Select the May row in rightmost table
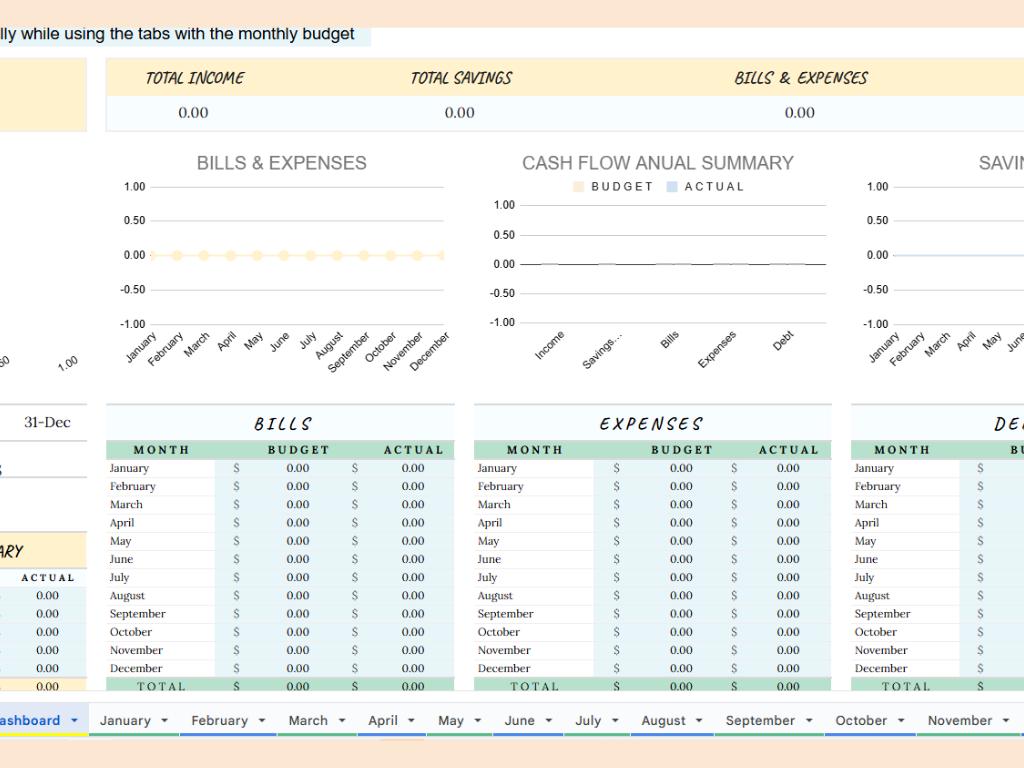1024x768 pixels. [937, 541]
